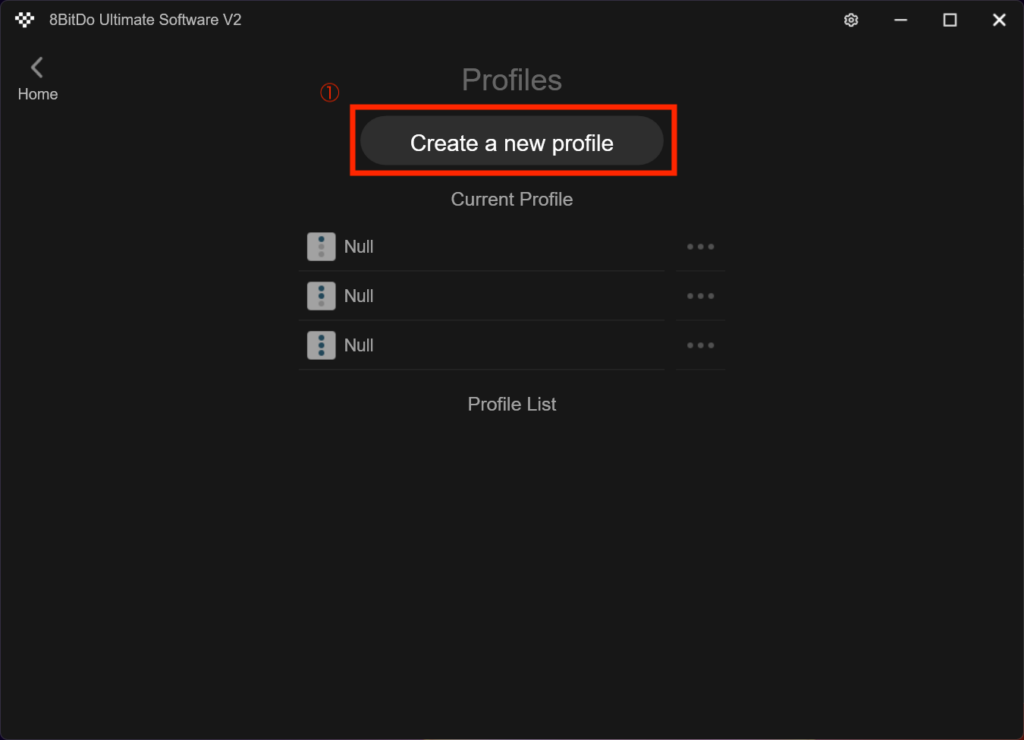Close the 8BitDo Ultimate Software window
The image size is (1024, 740).
998,20
